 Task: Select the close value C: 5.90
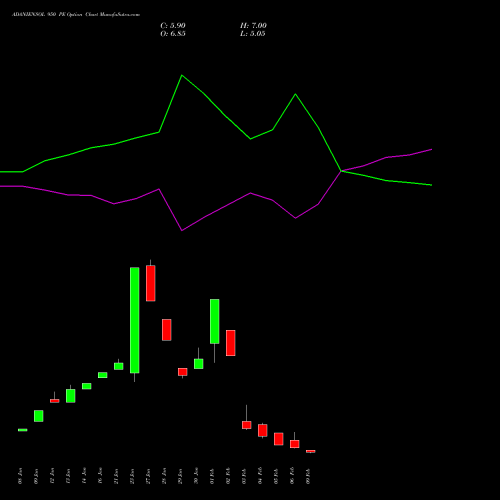point(173,26)
